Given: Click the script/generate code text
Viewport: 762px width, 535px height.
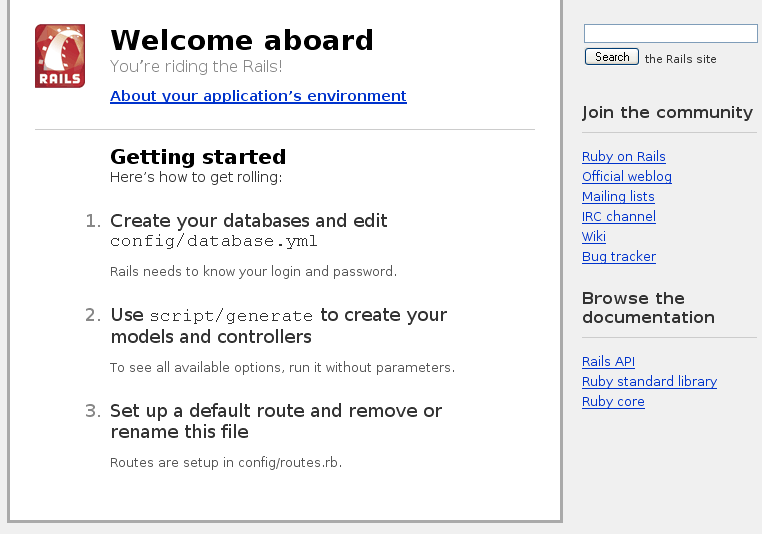Looking at the screenshot, I should (x=231, y=316).
